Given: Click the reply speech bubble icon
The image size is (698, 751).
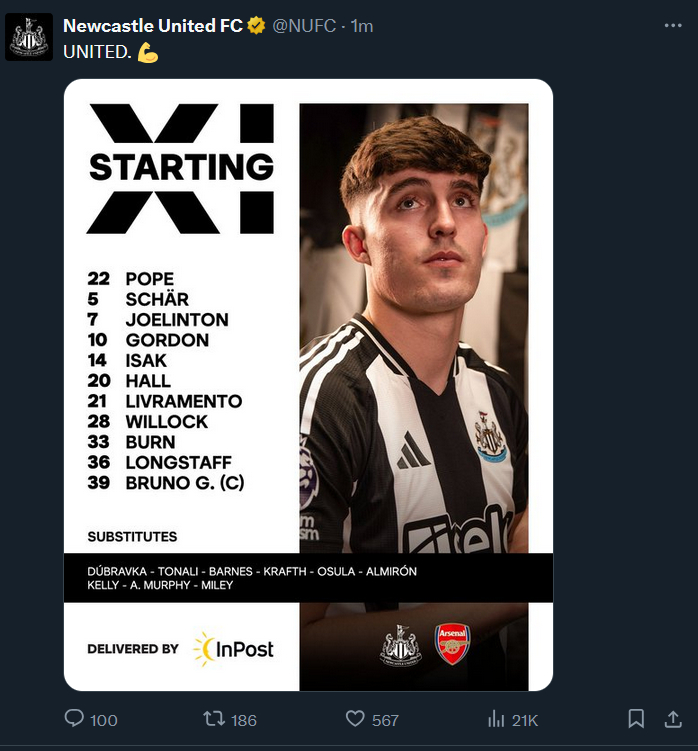Looking at the screenshot, I should tap(73, 719).
